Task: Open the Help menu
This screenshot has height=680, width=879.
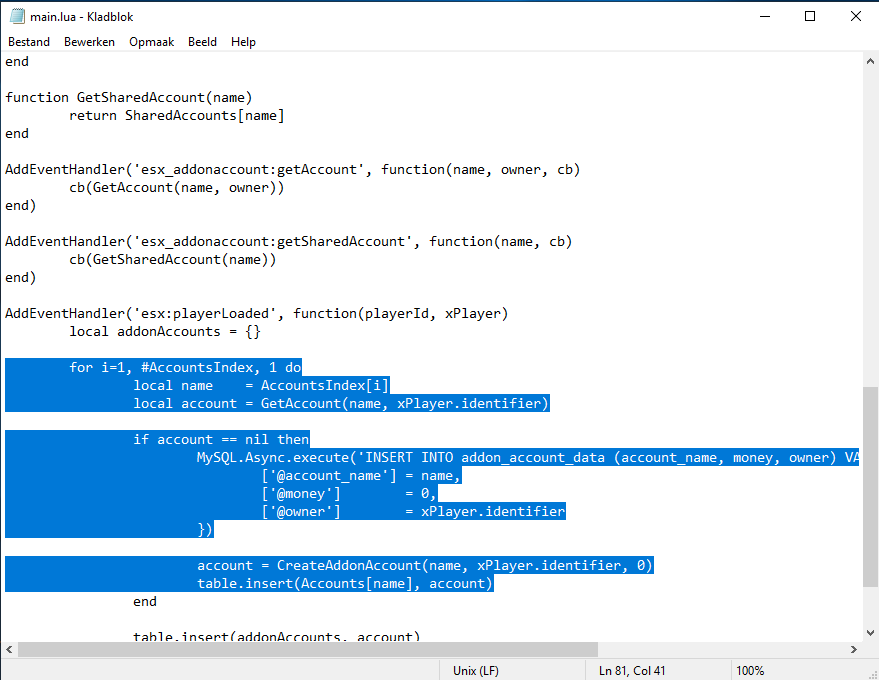Action: 243,41
